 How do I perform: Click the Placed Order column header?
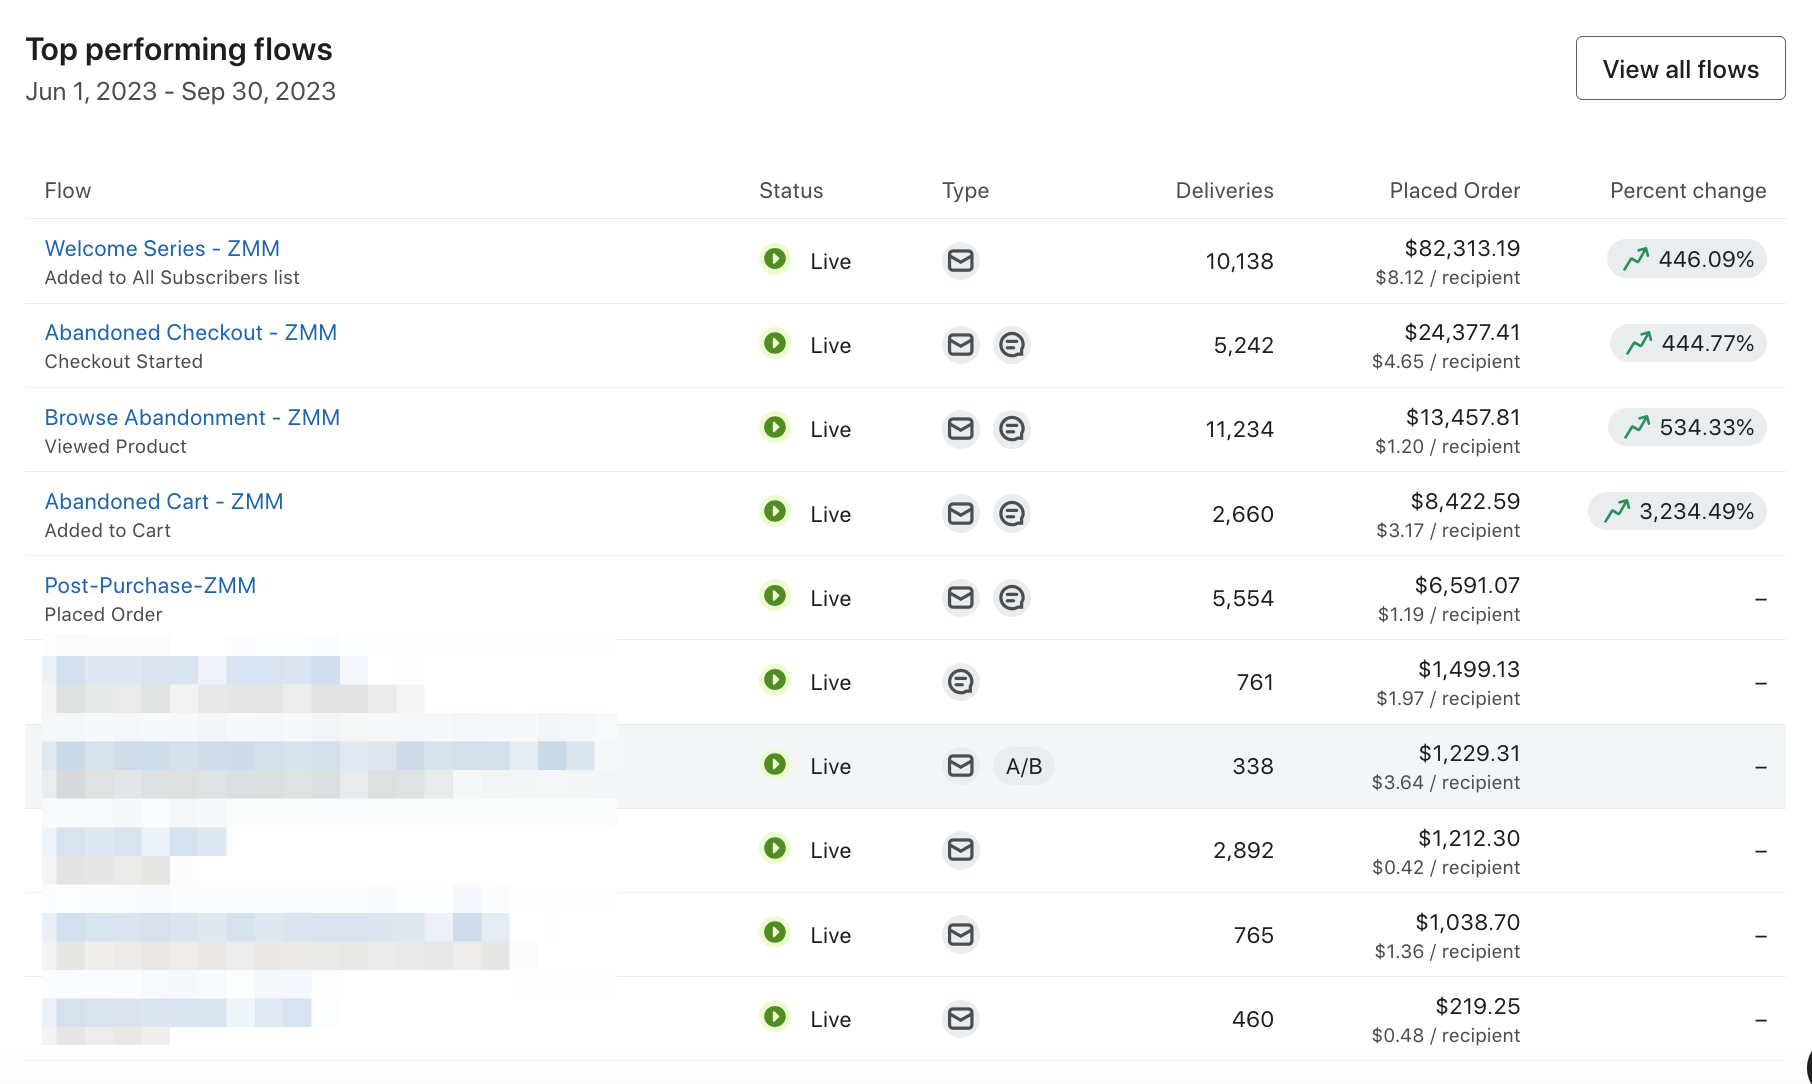[1455, 190]
